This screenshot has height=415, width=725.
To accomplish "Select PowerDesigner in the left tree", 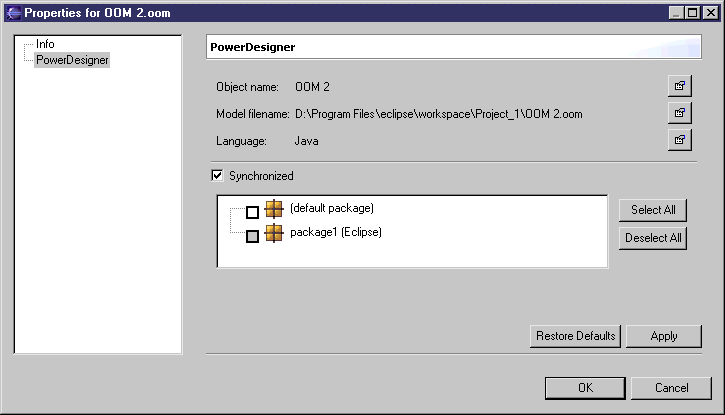I will (x=72, y=60).
